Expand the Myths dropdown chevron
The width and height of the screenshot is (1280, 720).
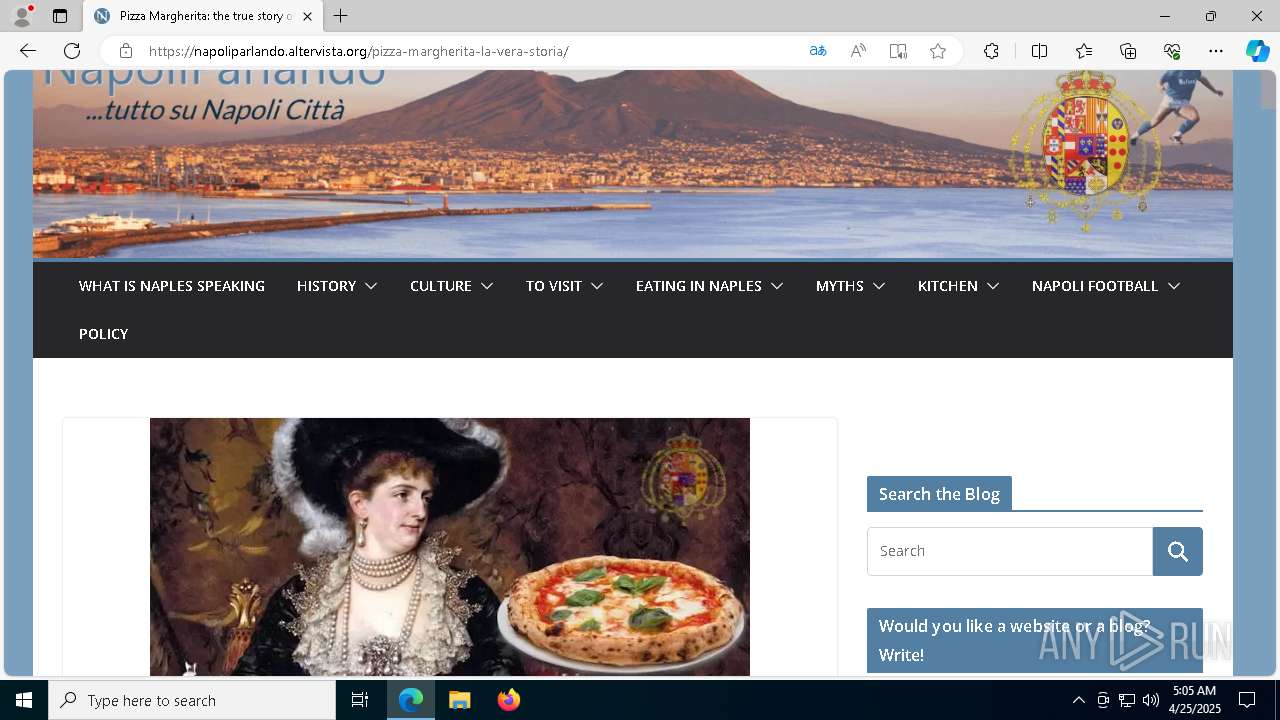point(879,286)
